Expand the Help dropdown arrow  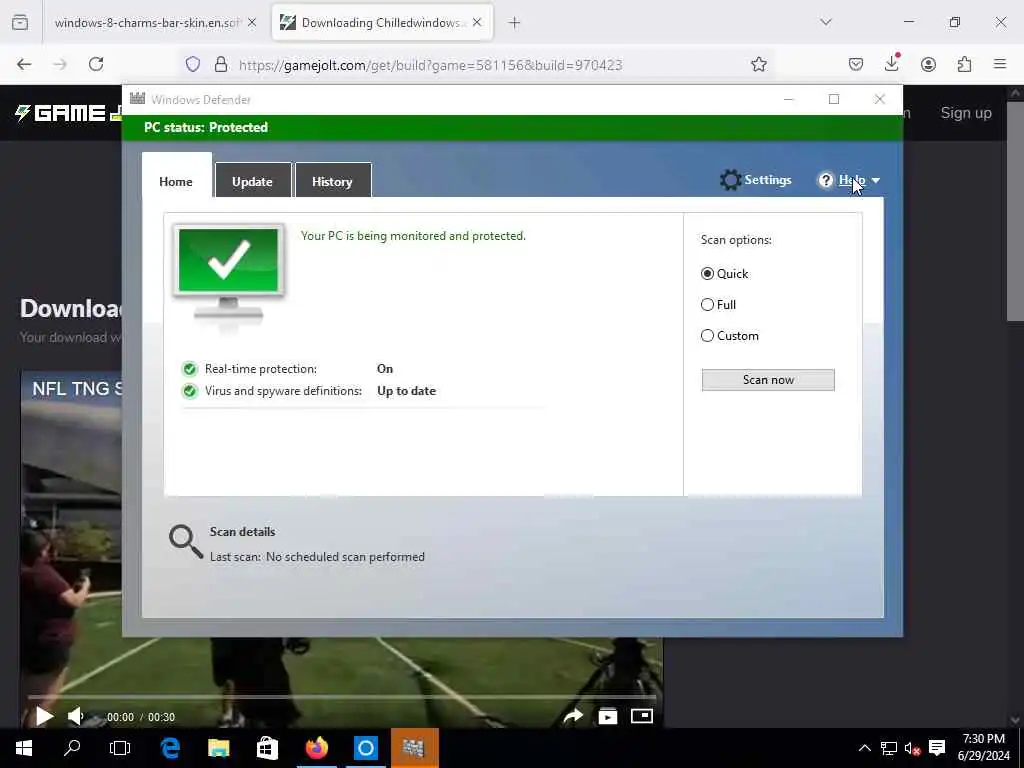point(876,180)
